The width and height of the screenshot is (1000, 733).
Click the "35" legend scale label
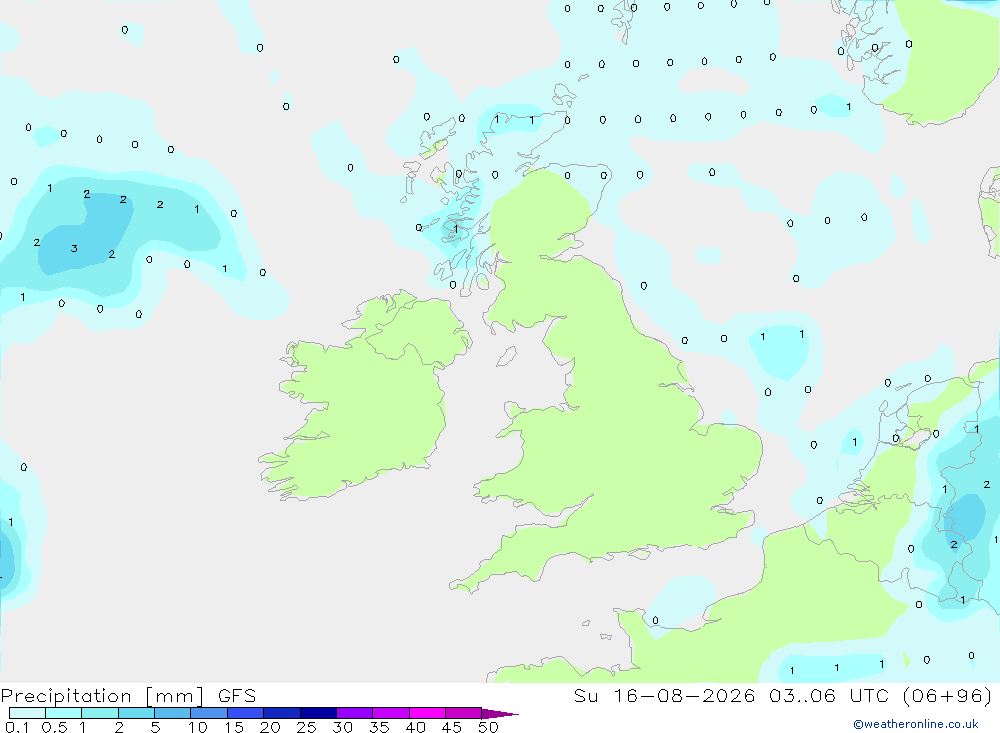click(x=379, y=727)
